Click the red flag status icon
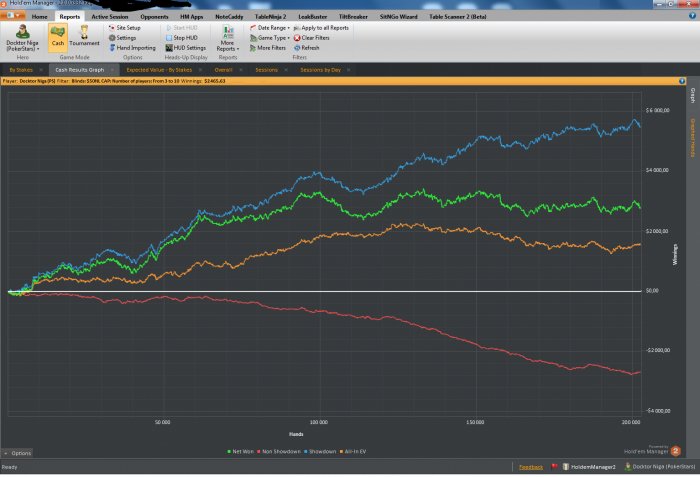Image resolution: width=700 pixels, height=477 pixels. point(554,467)
